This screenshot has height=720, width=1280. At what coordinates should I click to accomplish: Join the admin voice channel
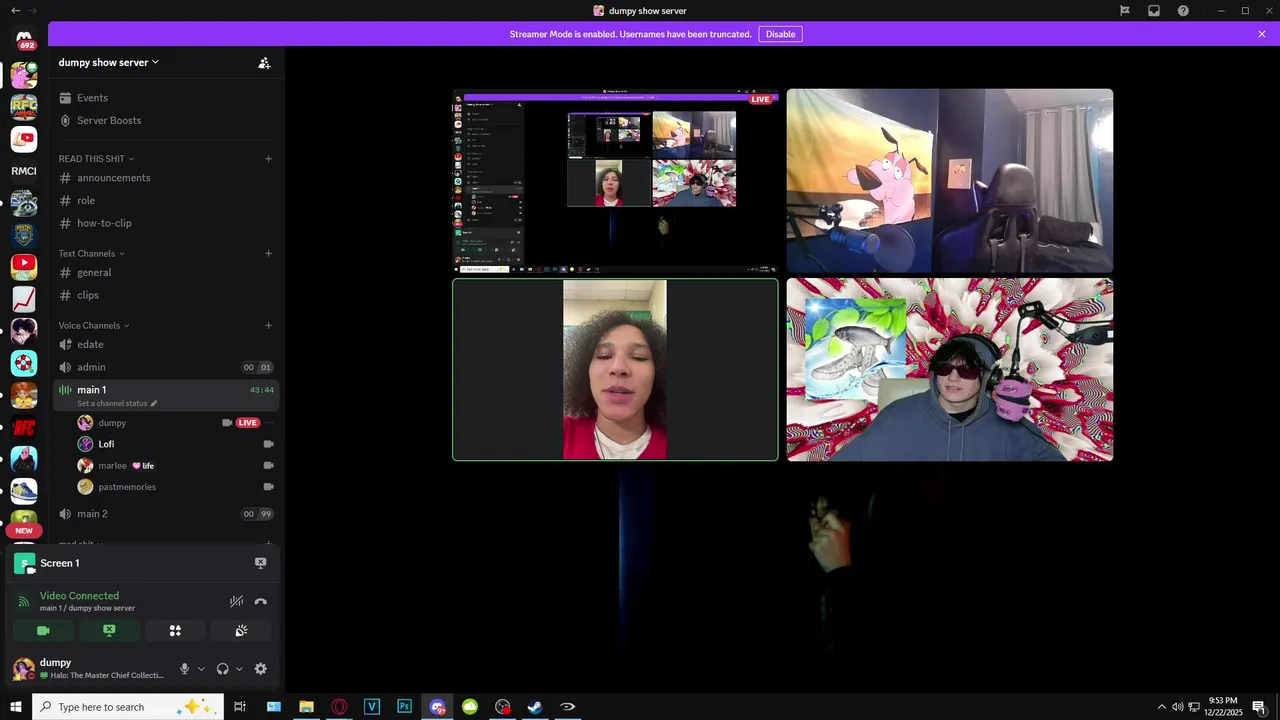166,367
